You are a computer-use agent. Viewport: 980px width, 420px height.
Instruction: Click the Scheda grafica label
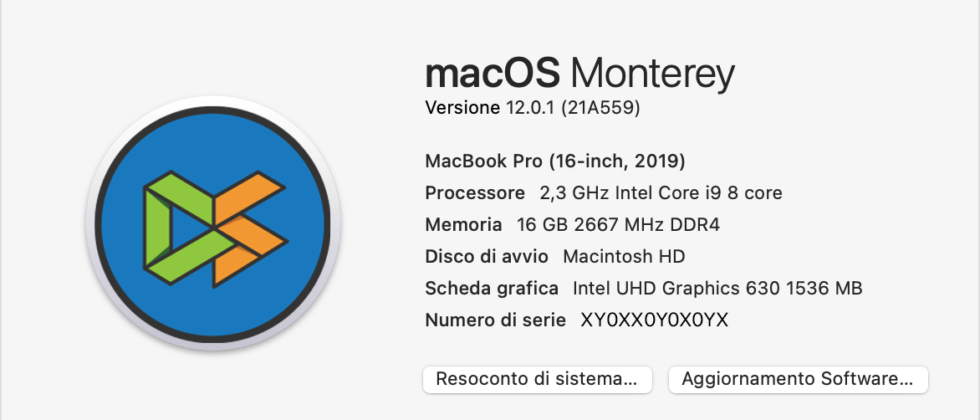pyautogui.click(x=492, y=289)
